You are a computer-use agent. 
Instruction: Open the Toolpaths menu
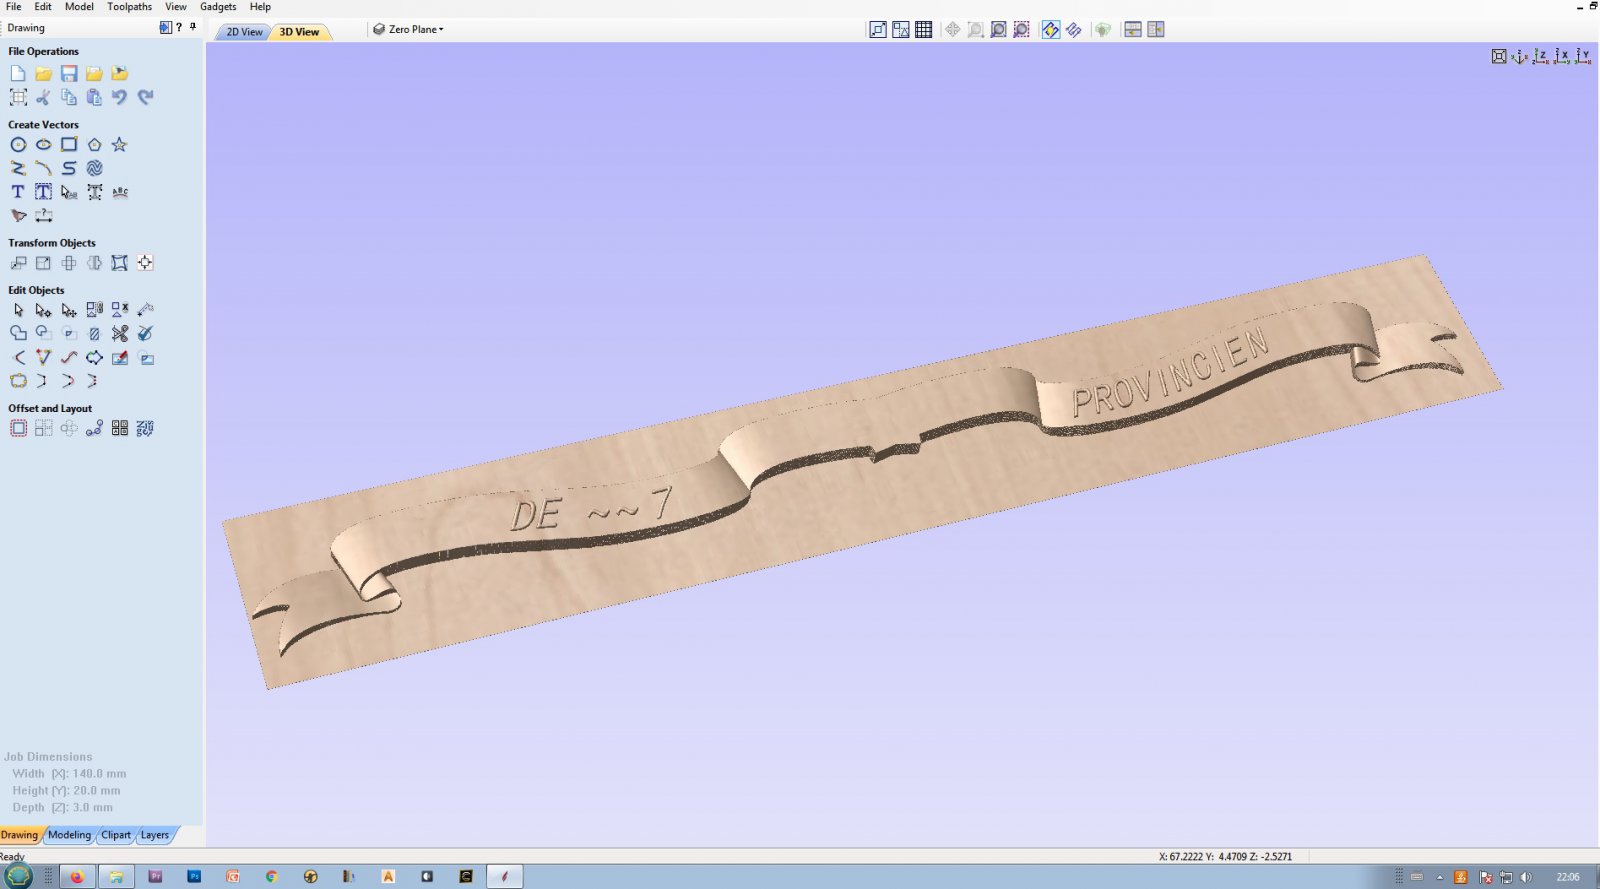[130, 6]
